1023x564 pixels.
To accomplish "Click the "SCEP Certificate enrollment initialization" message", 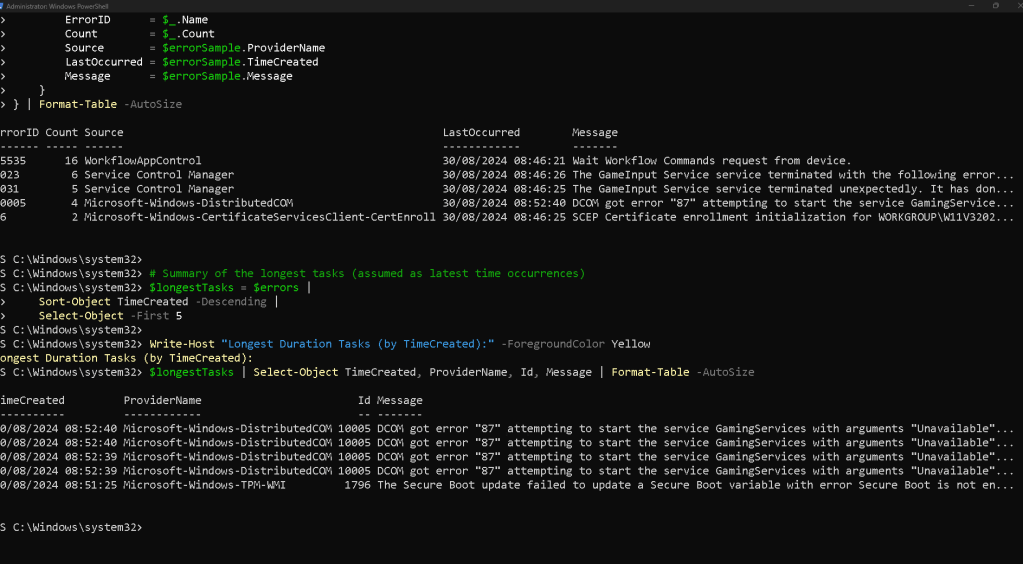I will pos(793,217).
